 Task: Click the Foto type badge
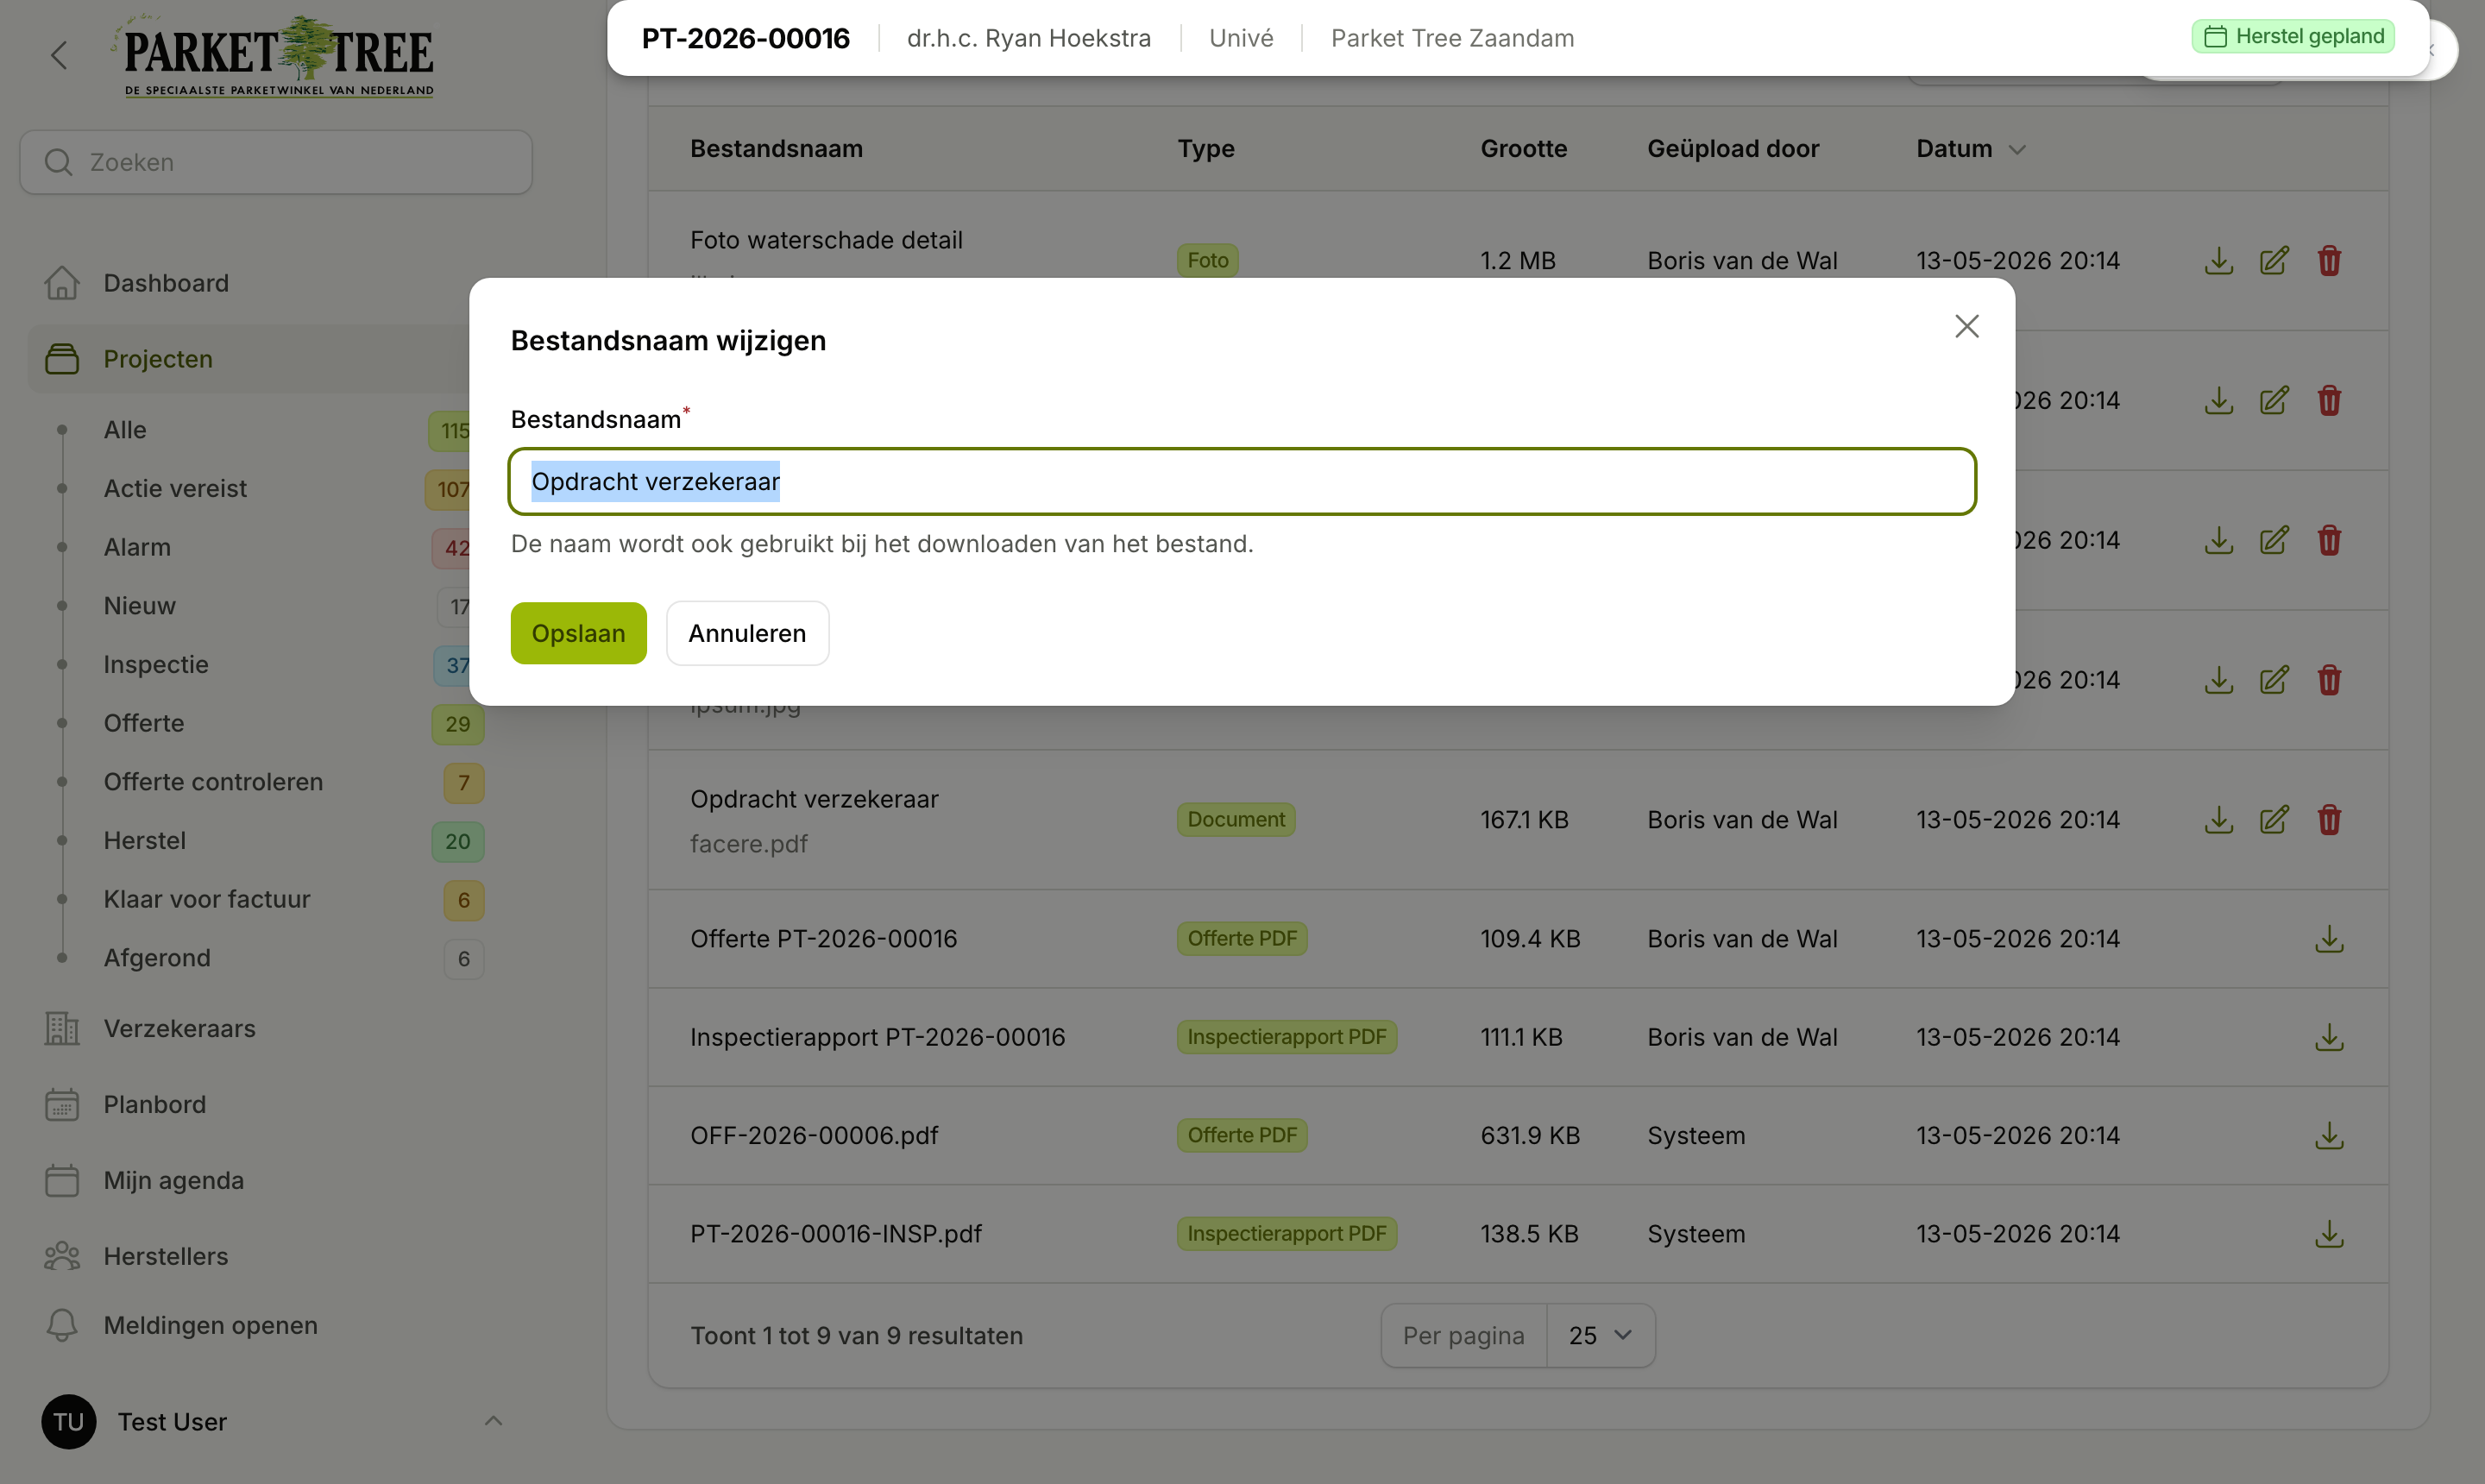1207,260
